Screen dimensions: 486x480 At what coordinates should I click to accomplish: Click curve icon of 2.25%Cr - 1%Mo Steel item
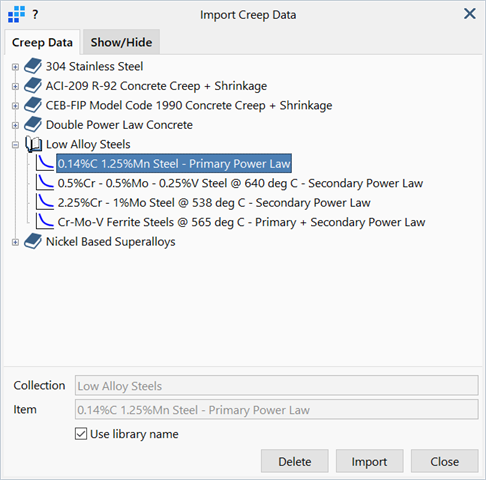(45, 203)
